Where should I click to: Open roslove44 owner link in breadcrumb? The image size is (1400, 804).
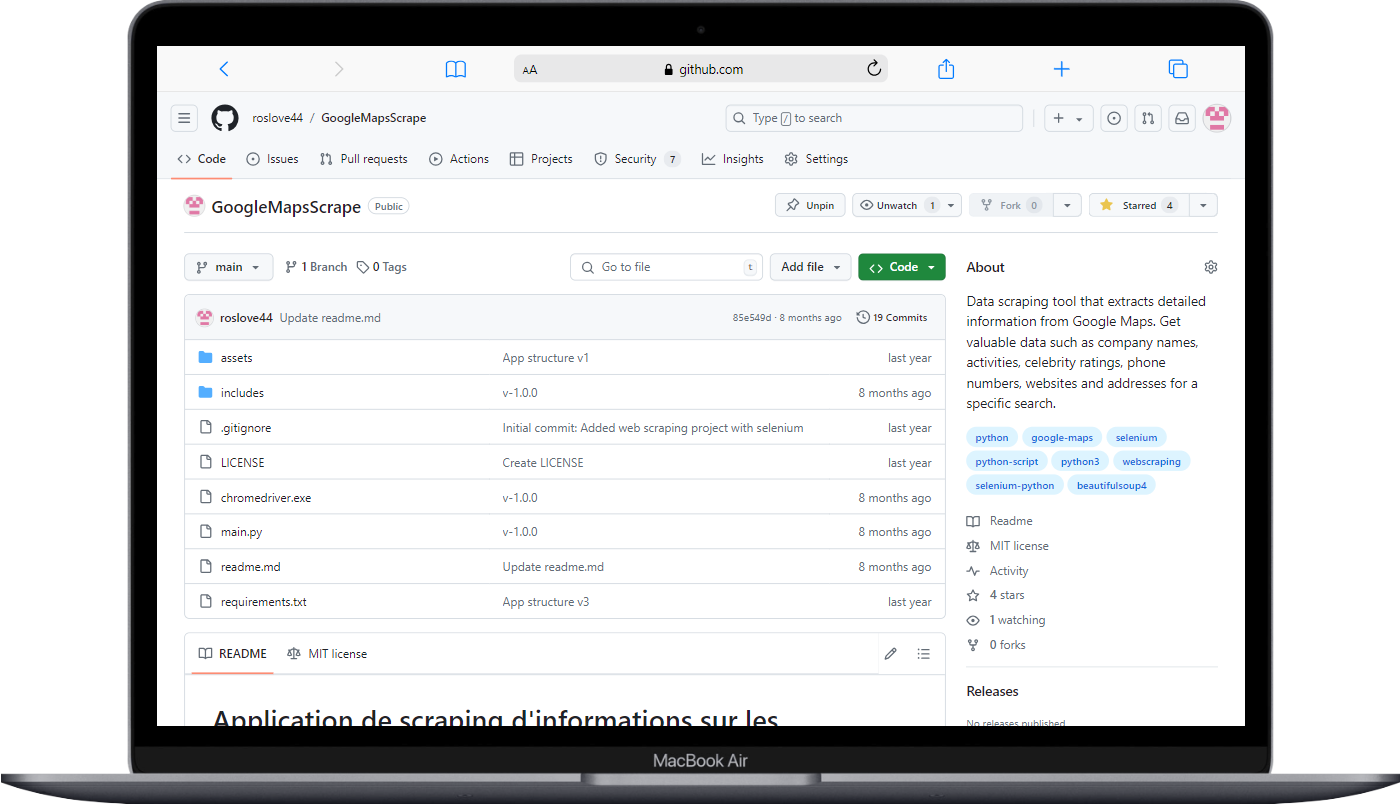click(278, 118)
